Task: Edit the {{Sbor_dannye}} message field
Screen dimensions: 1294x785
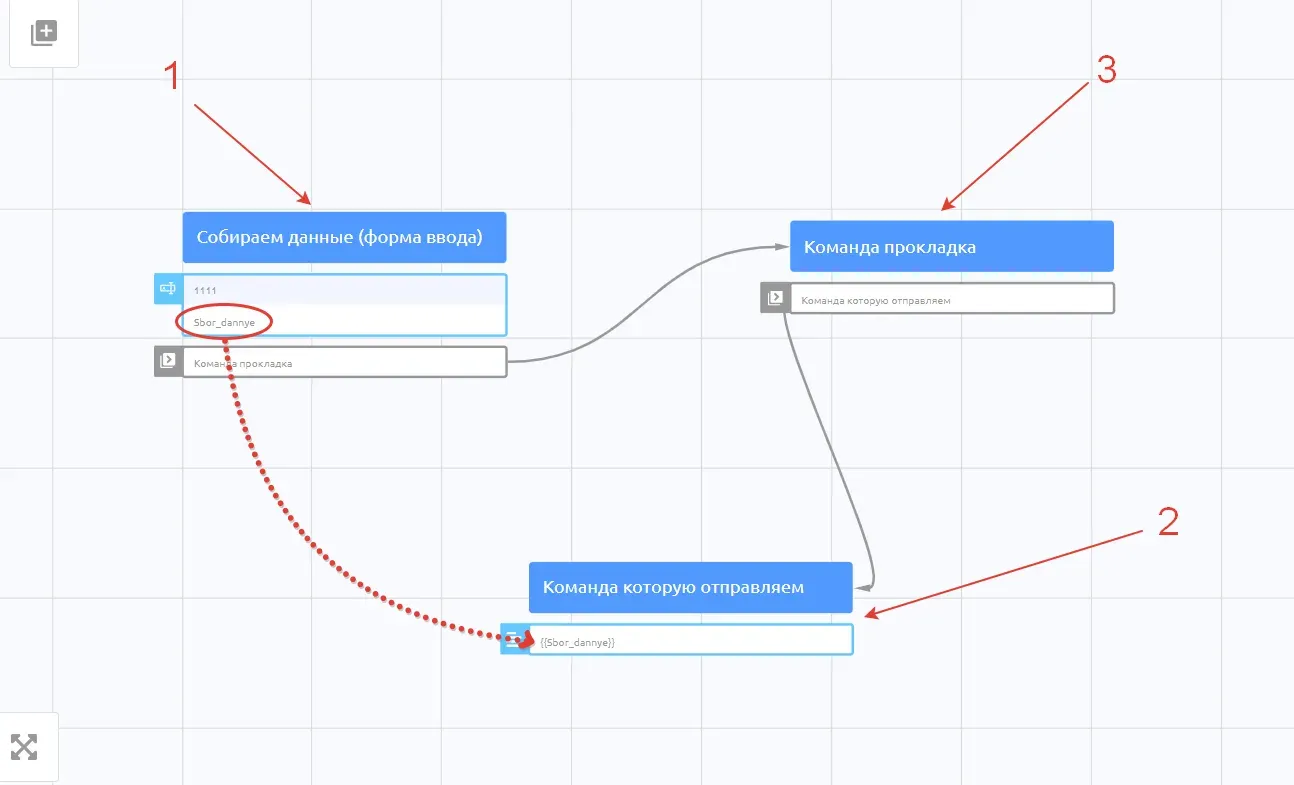Action: 690,640
